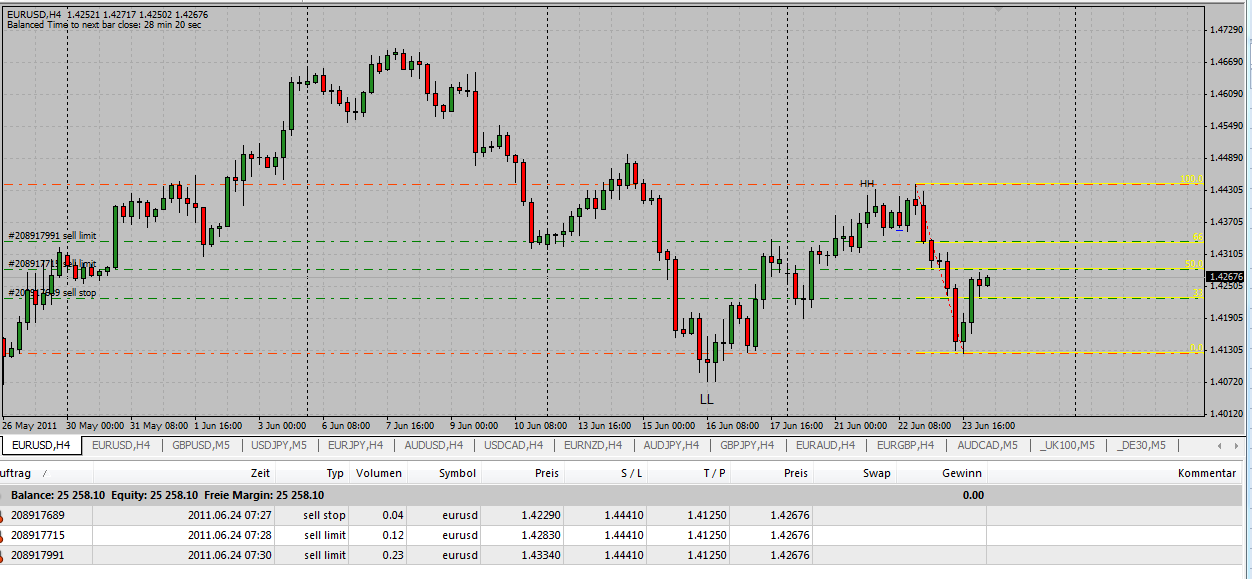The height and width of the screenshot is (579, 1252).
Task: Open the AUDCAD,M5 chart tab
Action: pos(987,445)
